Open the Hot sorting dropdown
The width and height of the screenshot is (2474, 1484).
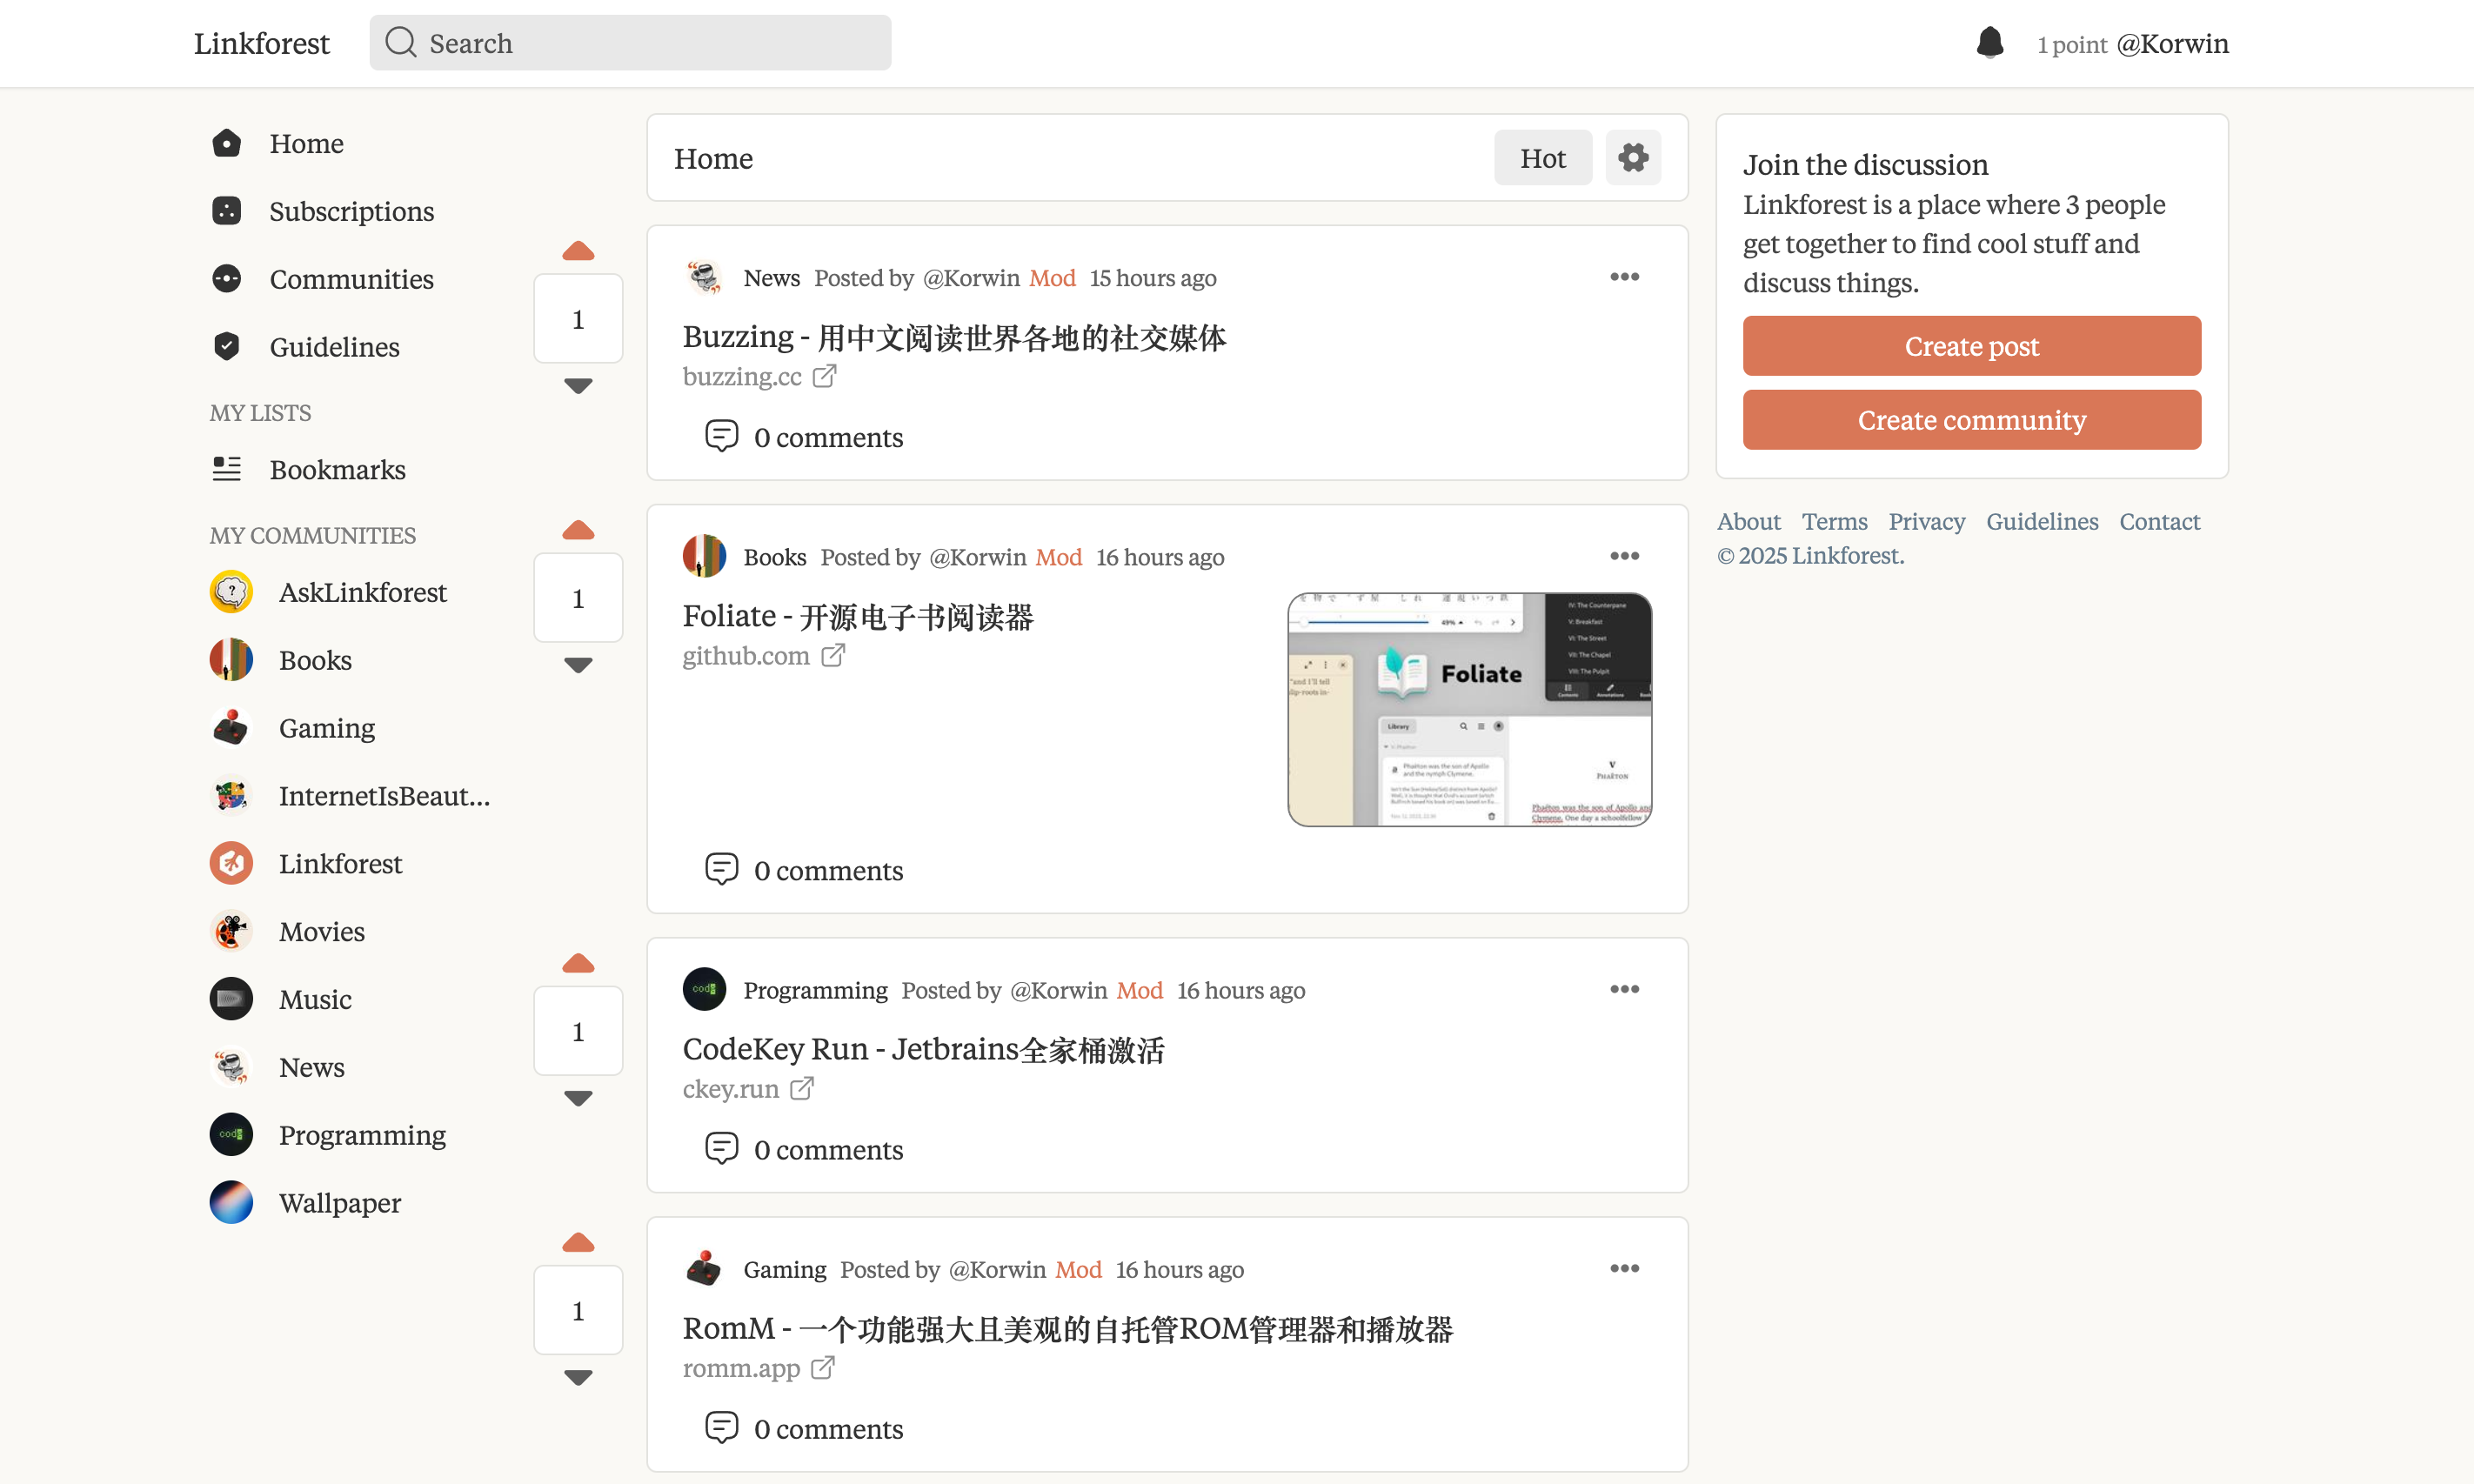pyautogui.click(x=1542, y=157)
